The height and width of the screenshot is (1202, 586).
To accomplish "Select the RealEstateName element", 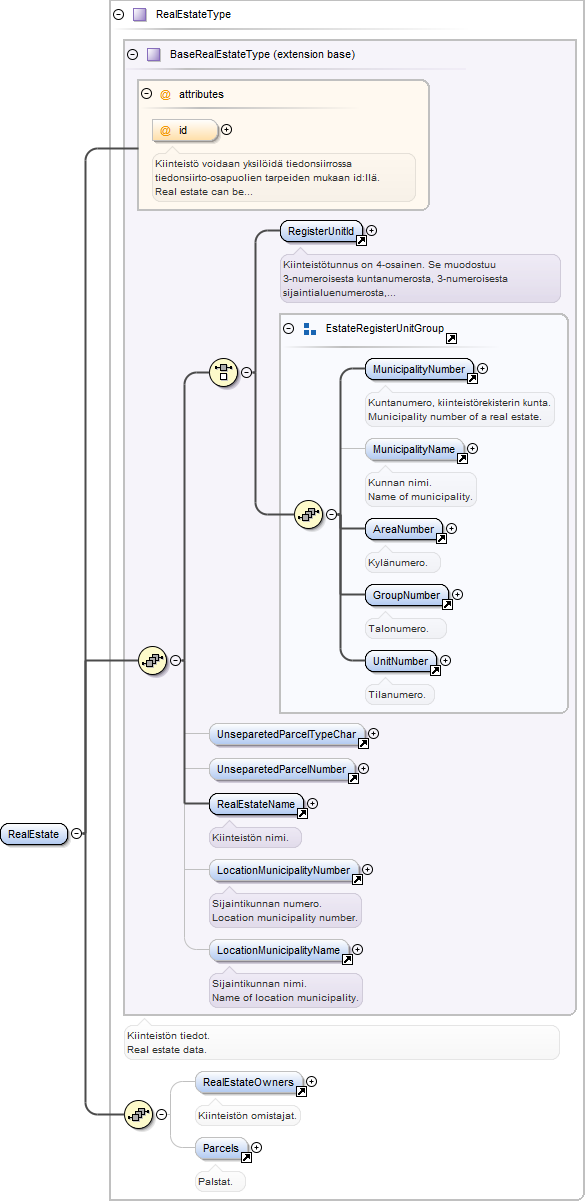I will click(x=256, y=804).
